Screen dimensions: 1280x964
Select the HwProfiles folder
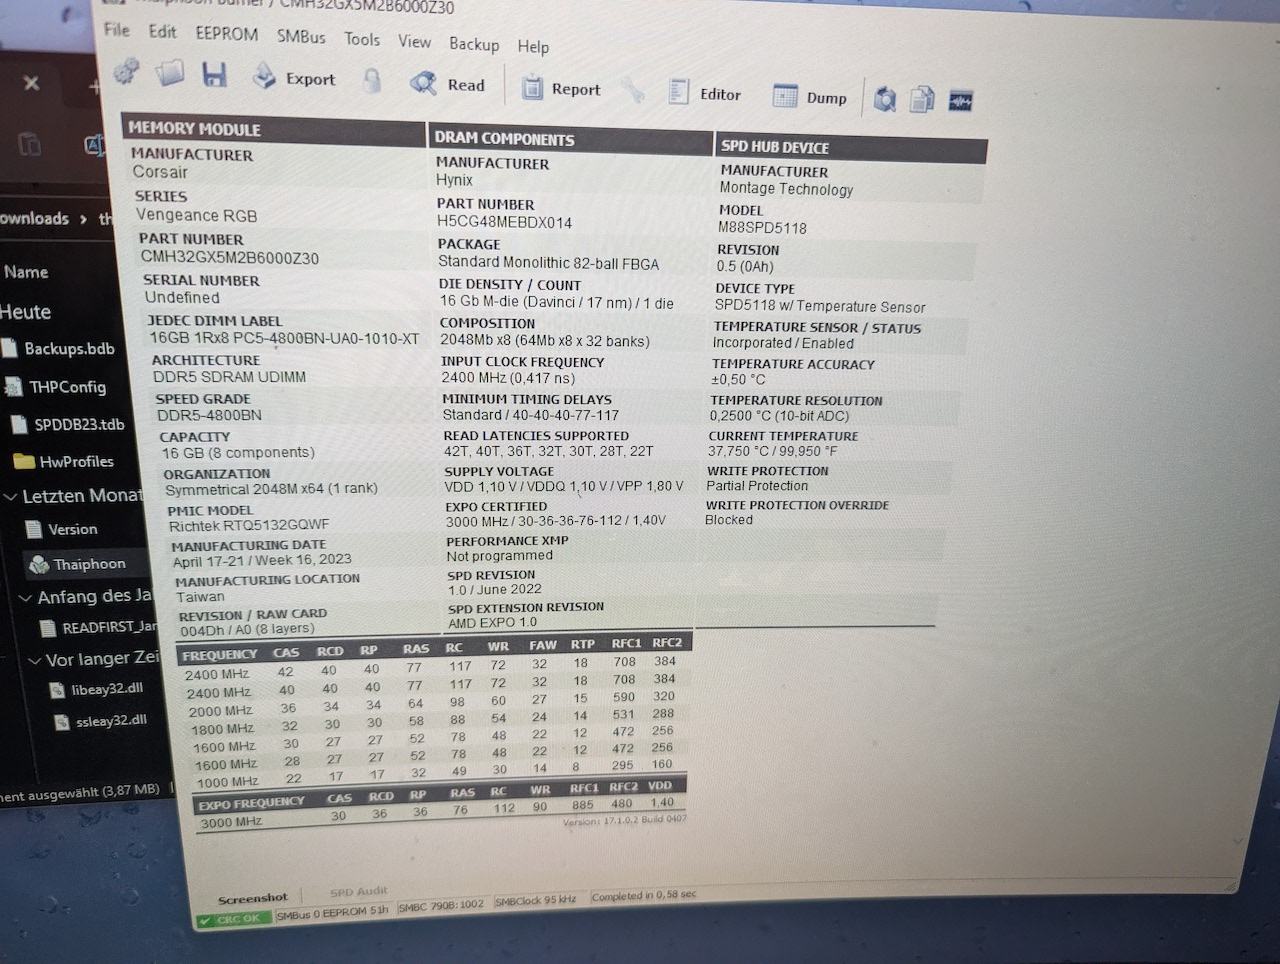pos(64,461)
